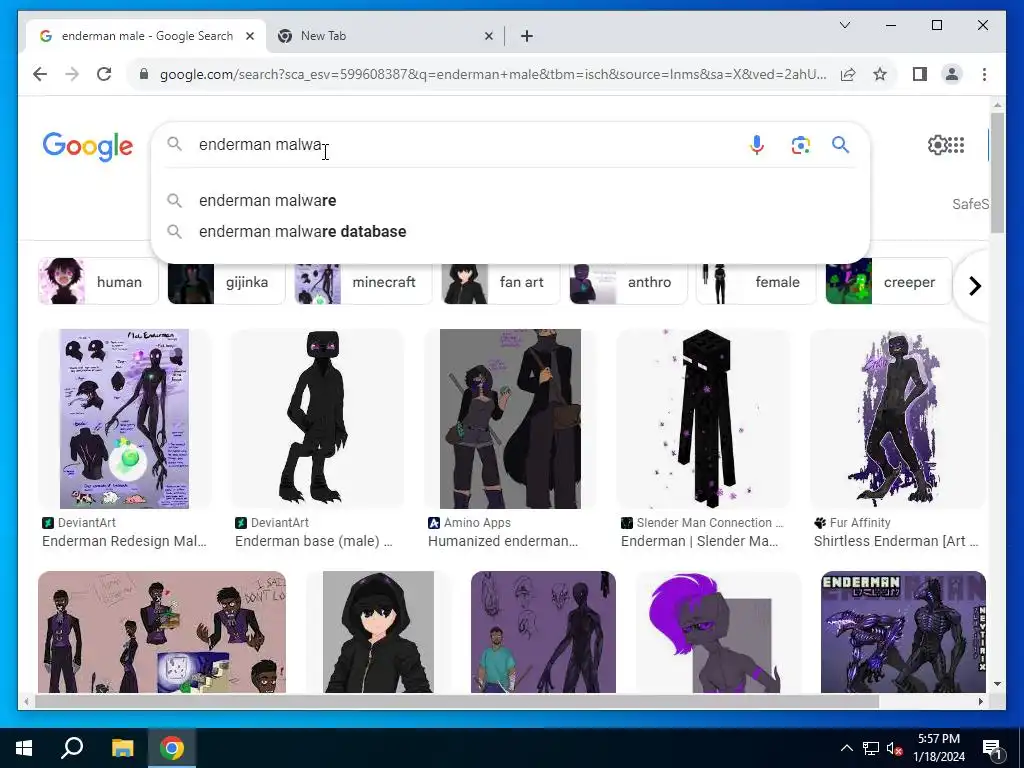Click the SafeSearch label
This screenshot has height=768, width=1024.
(x=970, y=204)
